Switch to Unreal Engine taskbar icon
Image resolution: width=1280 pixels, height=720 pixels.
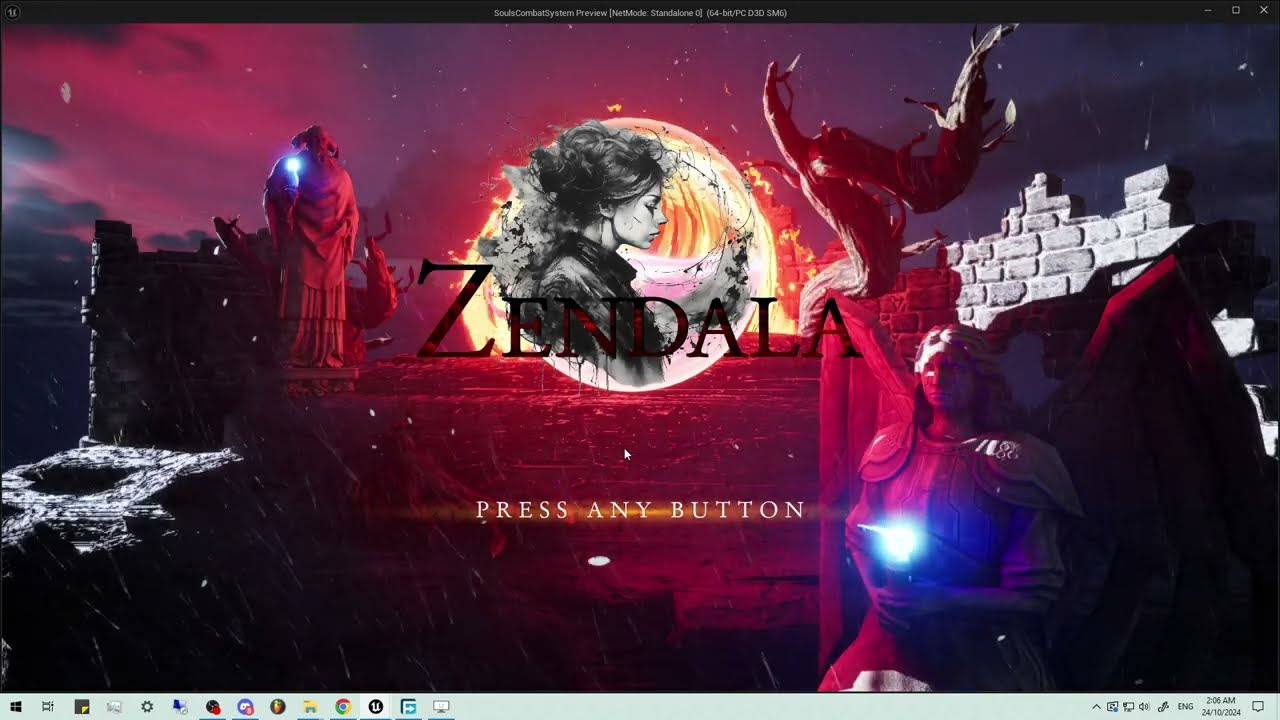pos(375,707)
